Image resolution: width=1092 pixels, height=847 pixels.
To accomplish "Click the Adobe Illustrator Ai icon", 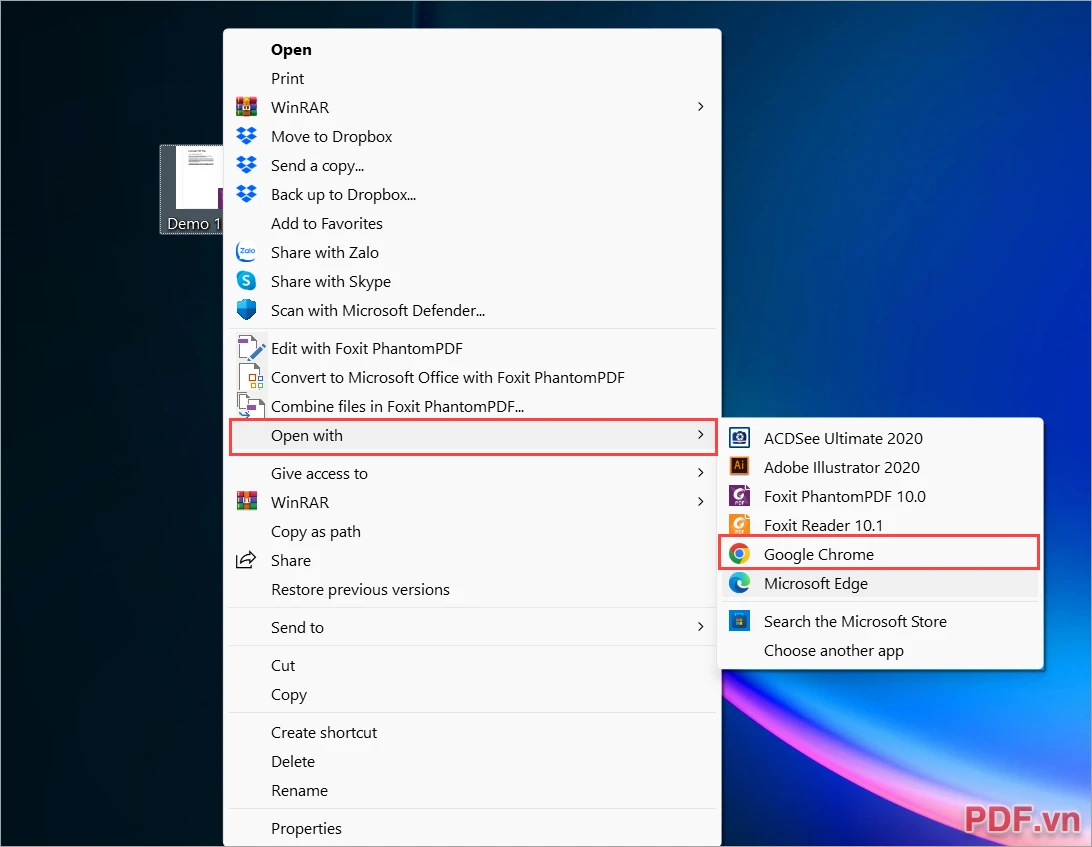I will [x=740, y=466].
